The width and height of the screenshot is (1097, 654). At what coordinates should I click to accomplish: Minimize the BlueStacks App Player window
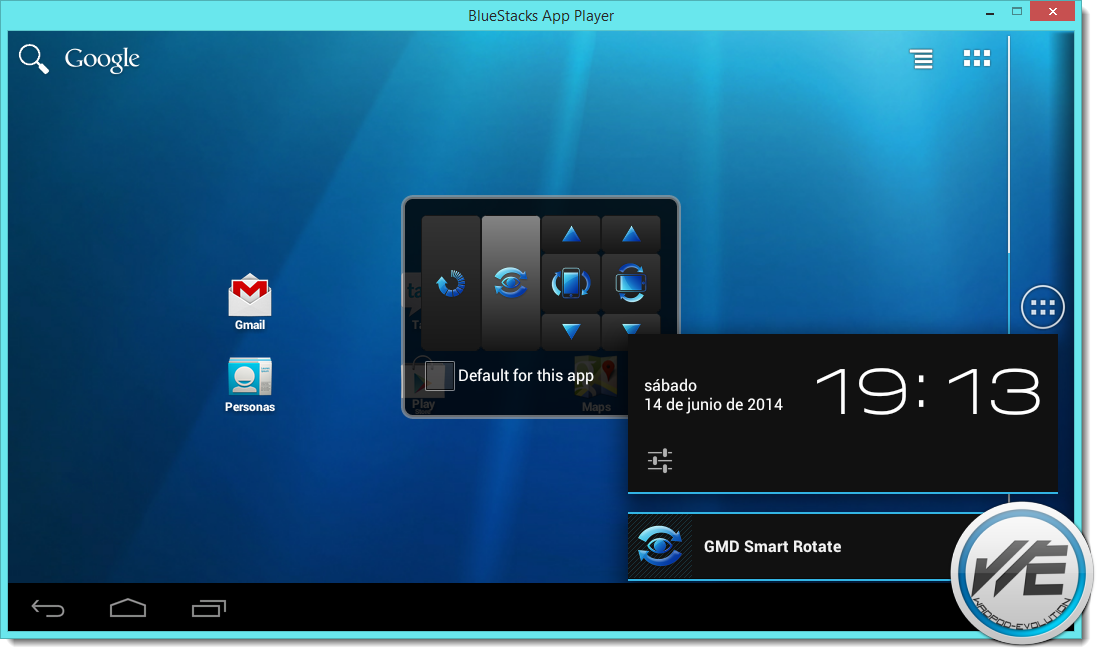coord(990,13)
